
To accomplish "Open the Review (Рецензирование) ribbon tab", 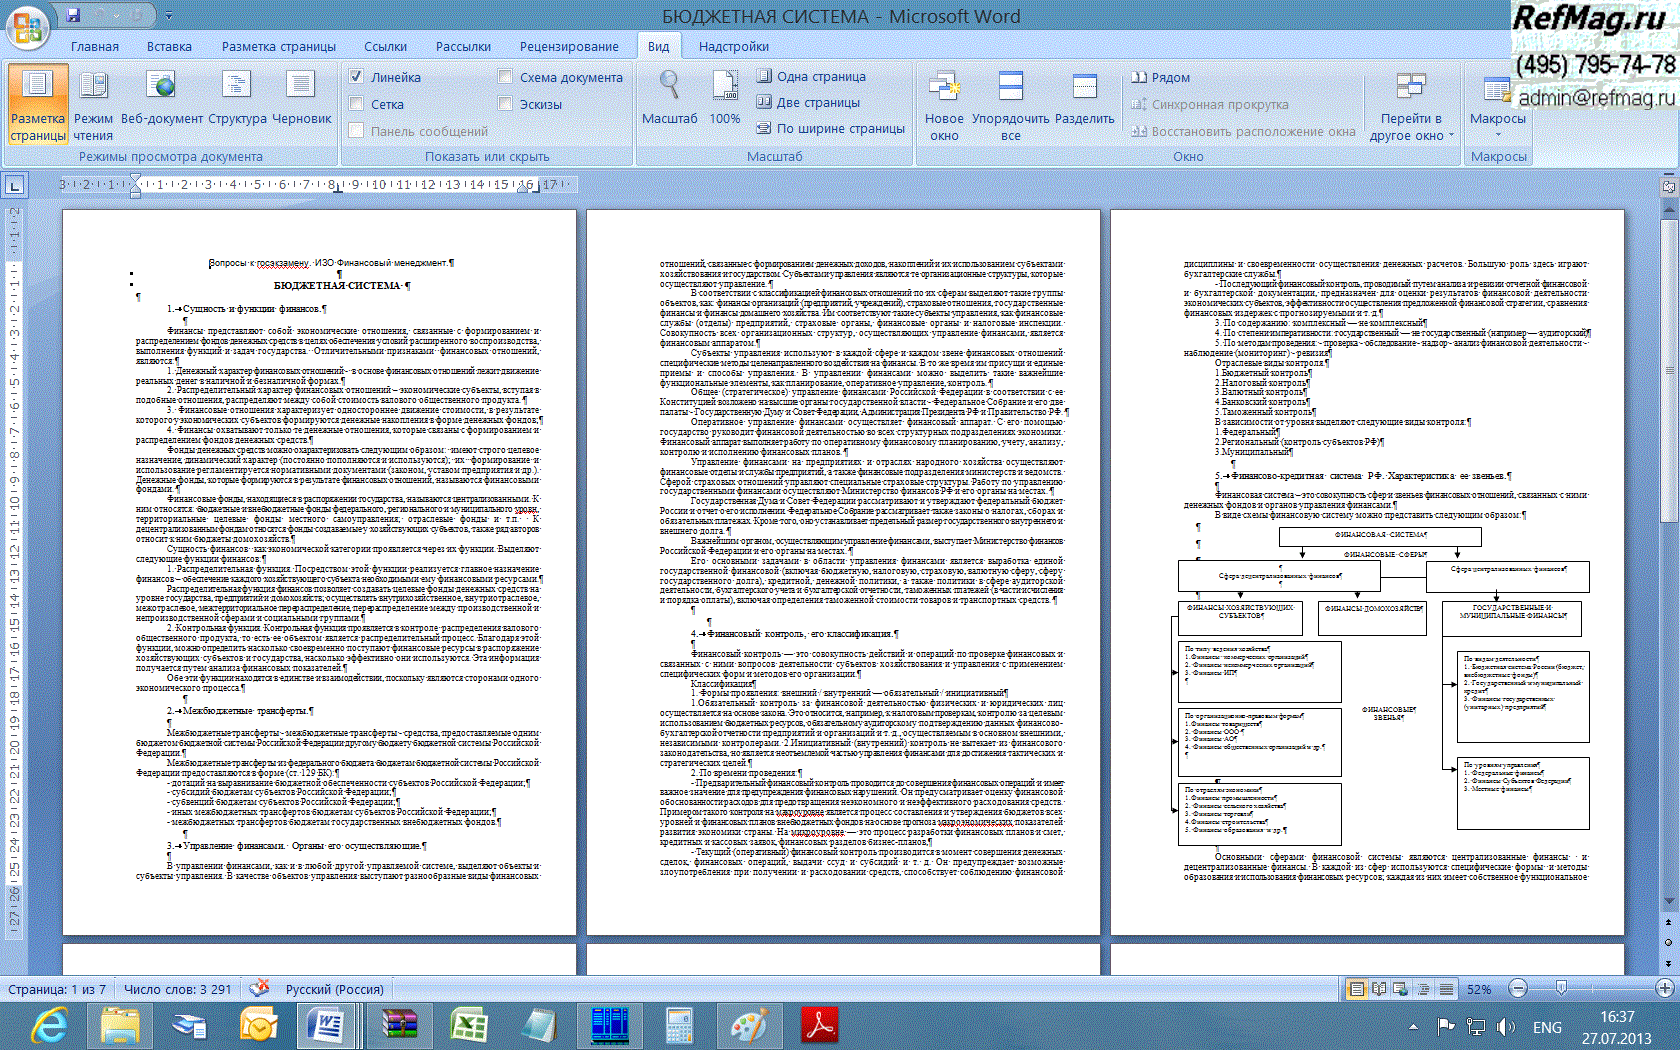I will point(568,46).
